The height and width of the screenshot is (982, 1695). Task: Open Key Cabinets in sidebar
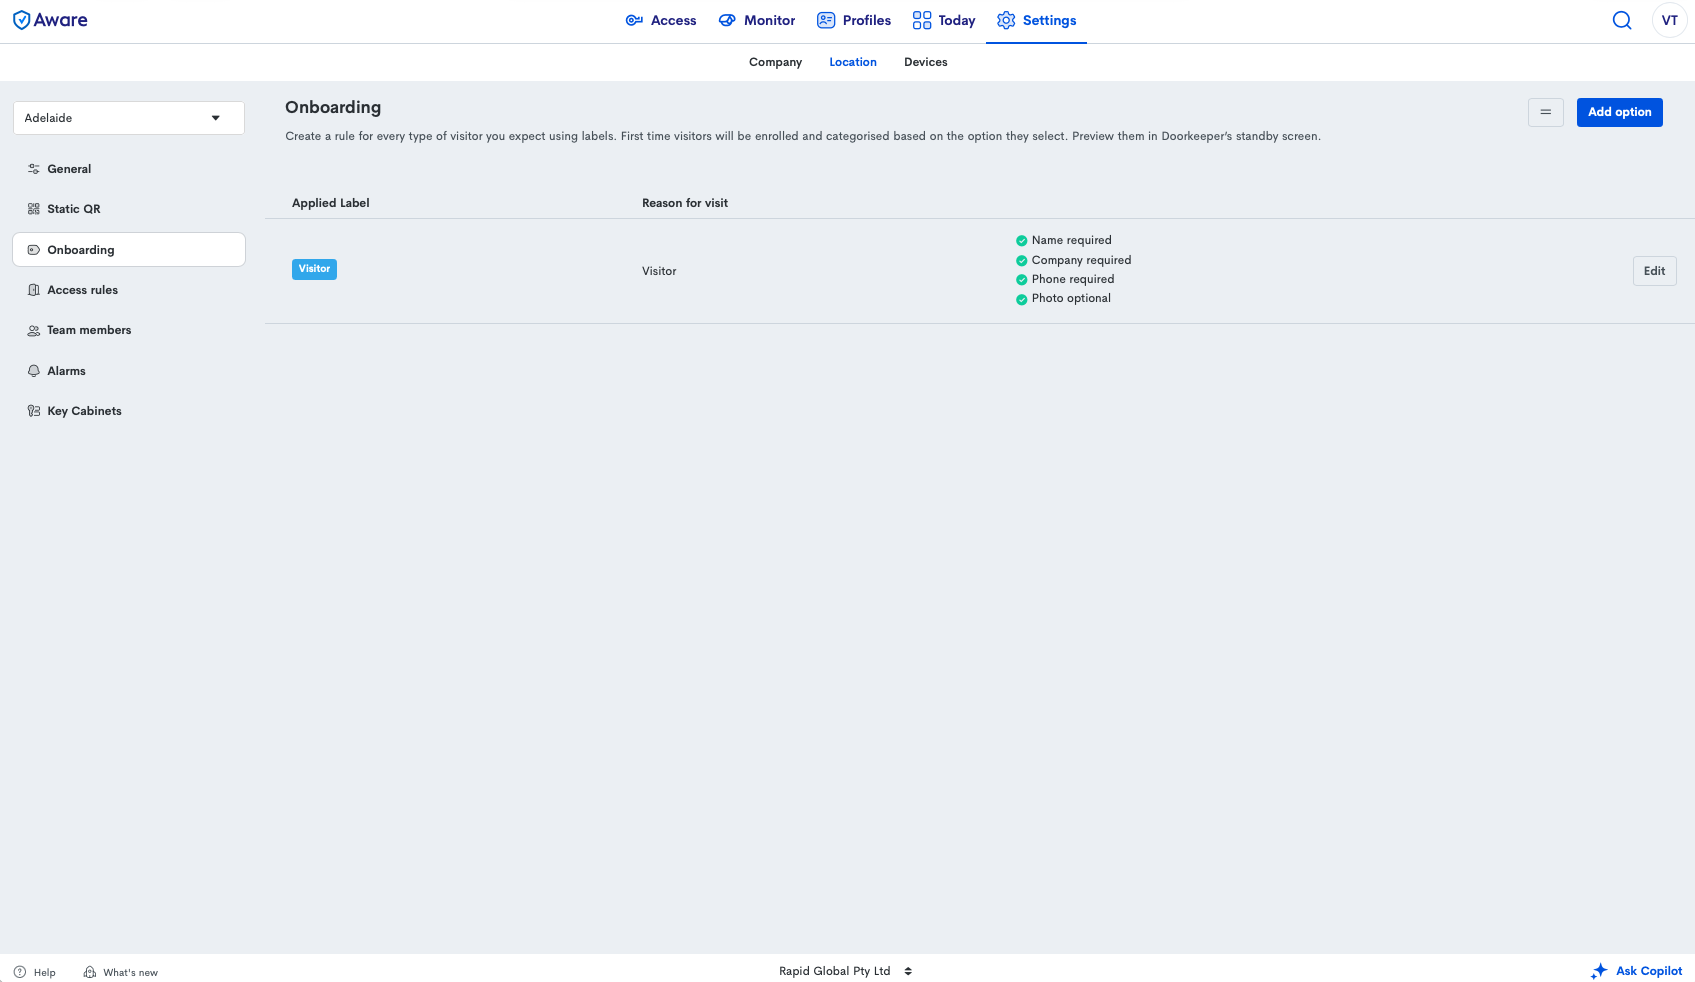click(x=84, y=411)
